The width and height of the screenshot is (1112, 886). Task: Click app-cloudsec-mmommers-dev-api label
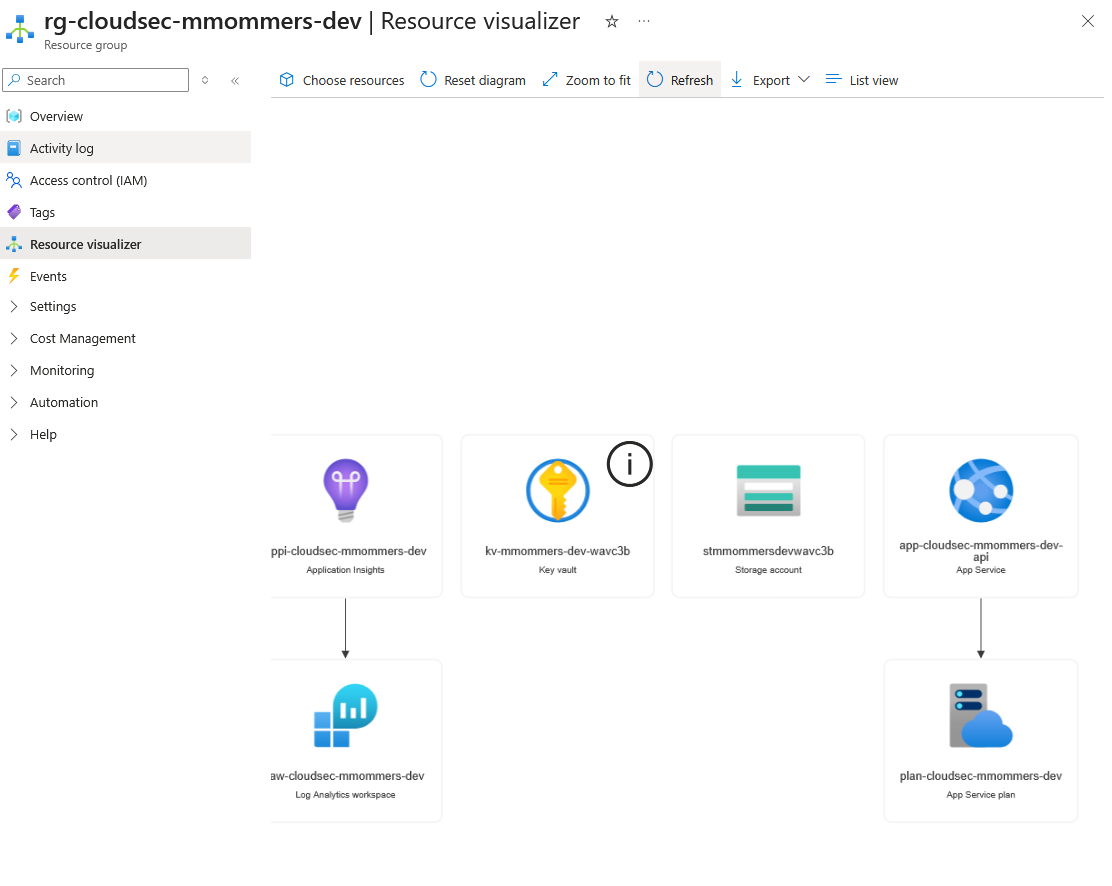(x=981, y=551)
